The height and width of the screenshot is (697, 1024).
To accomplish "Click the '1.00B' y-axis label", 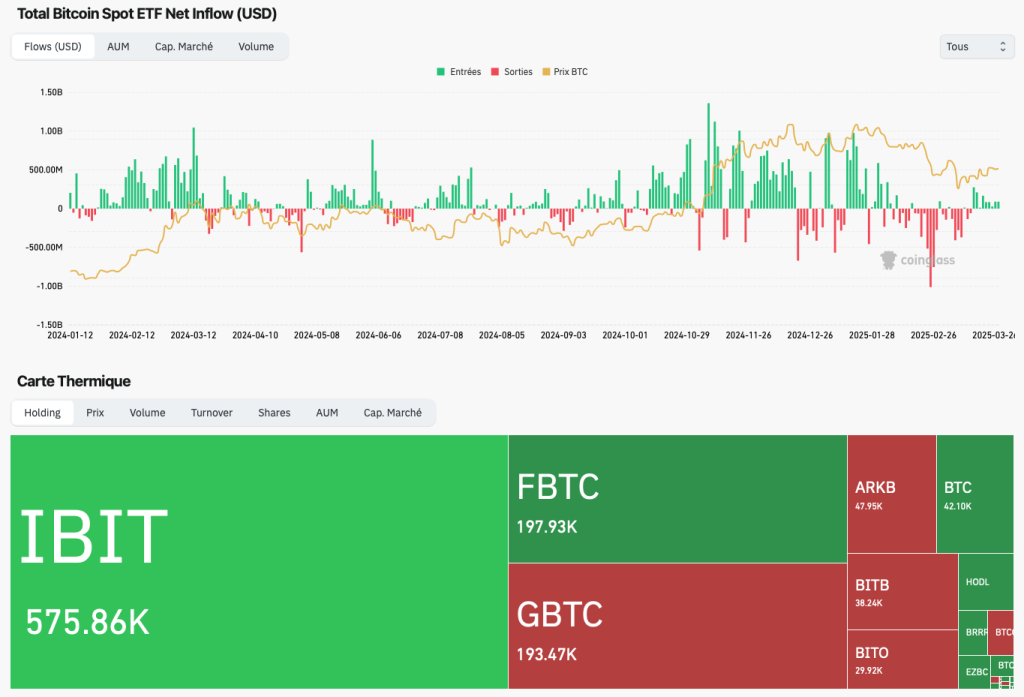I will pyautogui.click(x=52, y=131).
